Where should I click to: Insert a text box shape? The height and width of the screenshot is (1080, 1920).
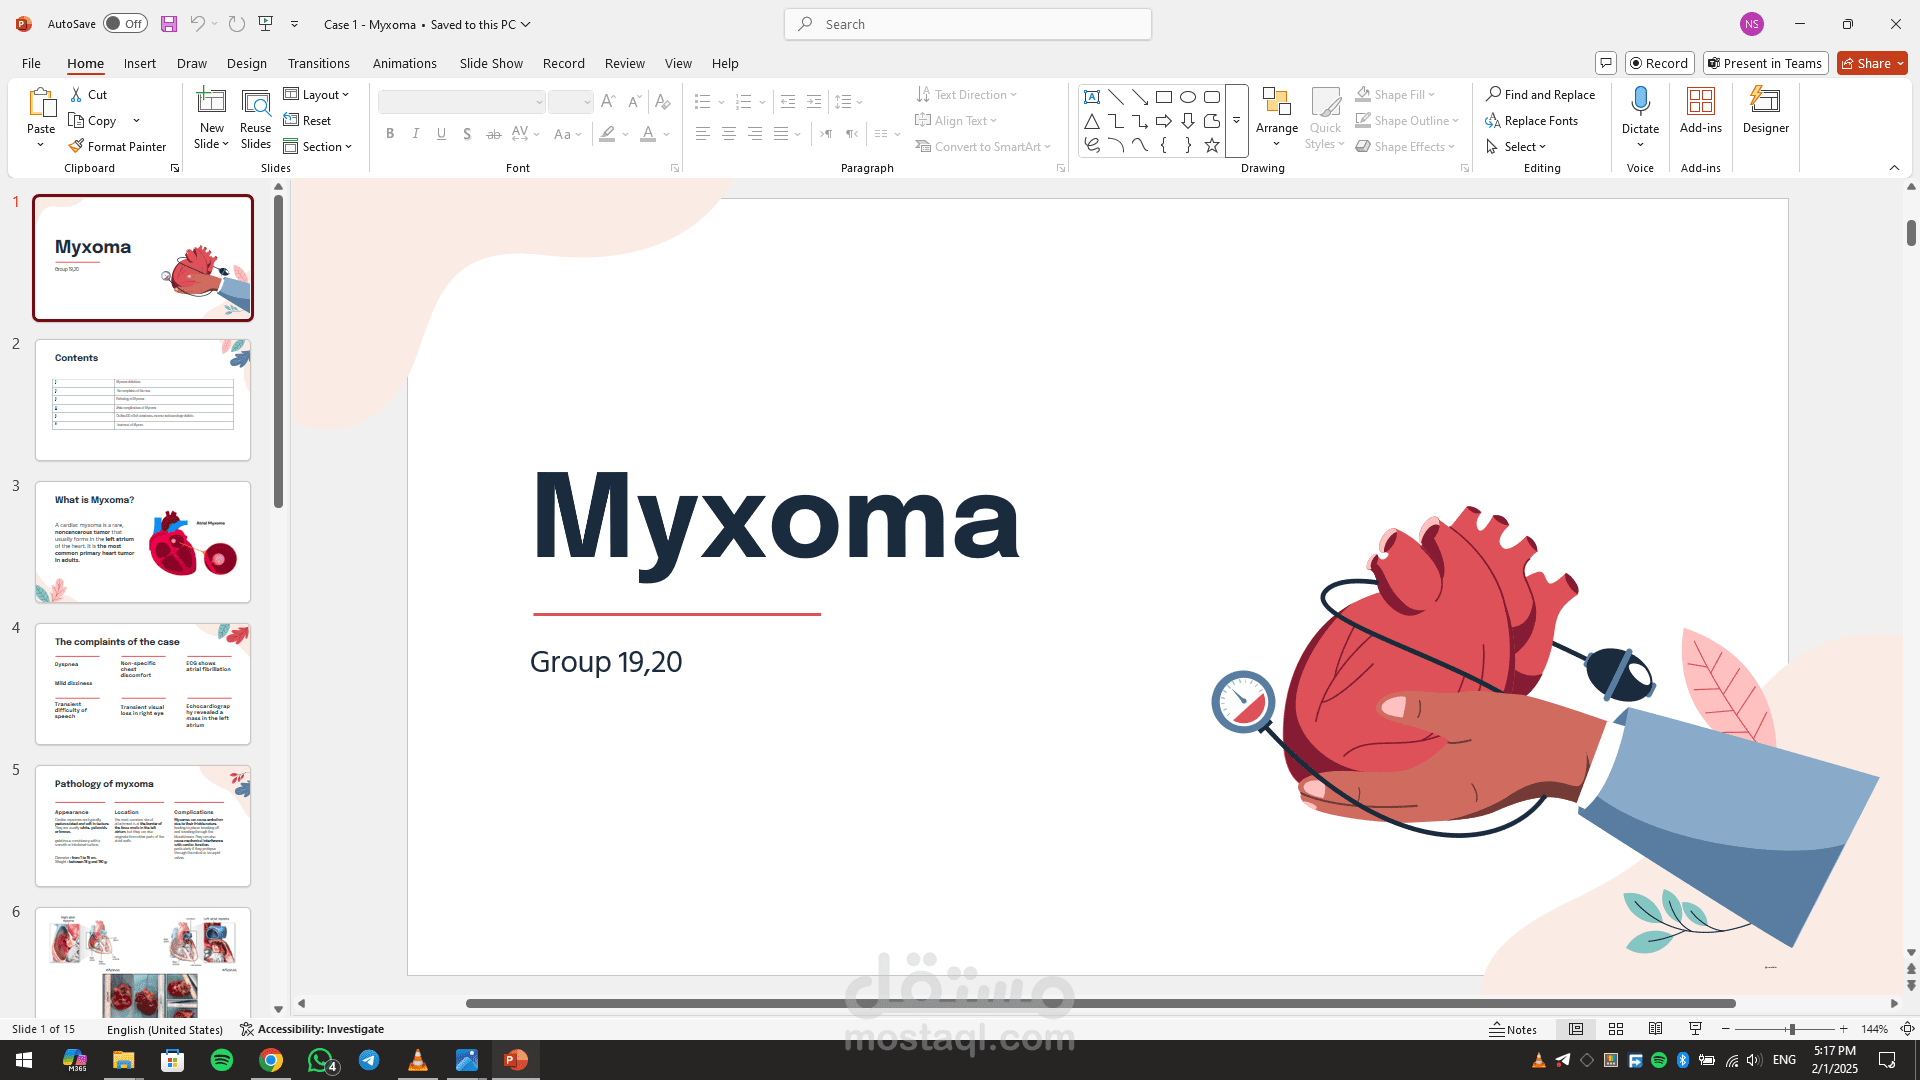(1092, 97)
